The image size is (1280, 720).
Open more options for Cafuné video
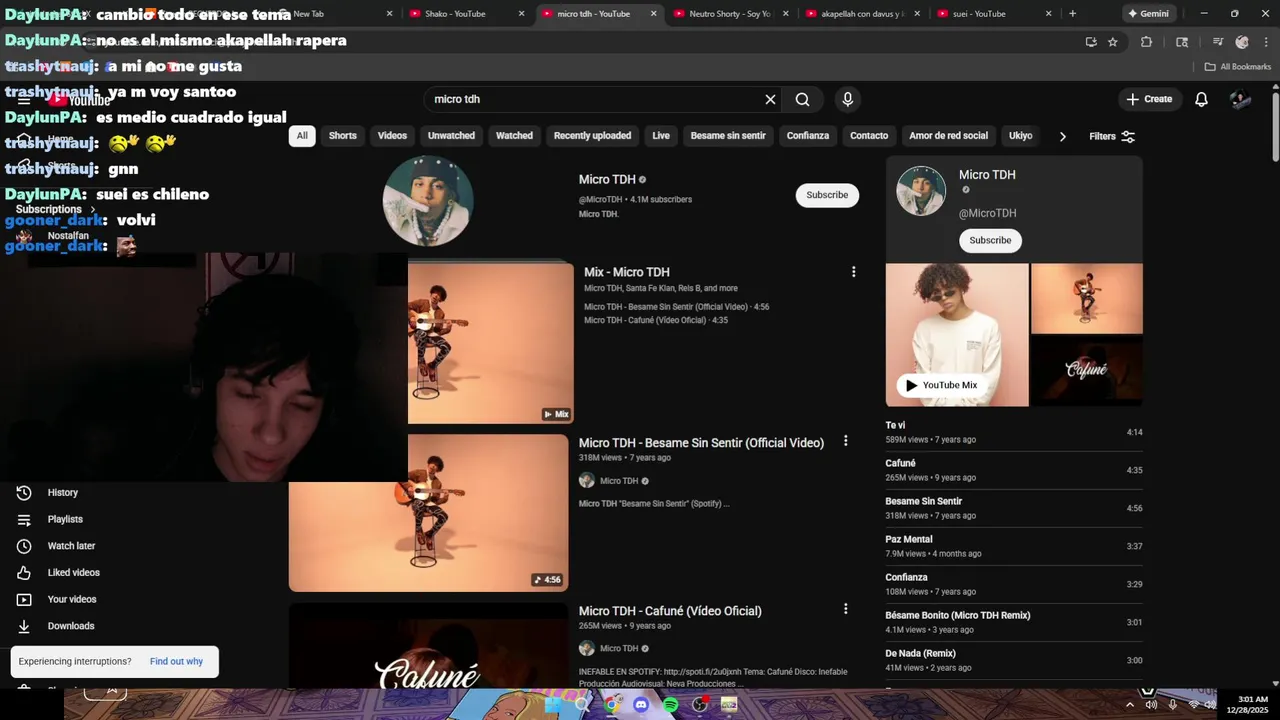click(x=845, y=609)
